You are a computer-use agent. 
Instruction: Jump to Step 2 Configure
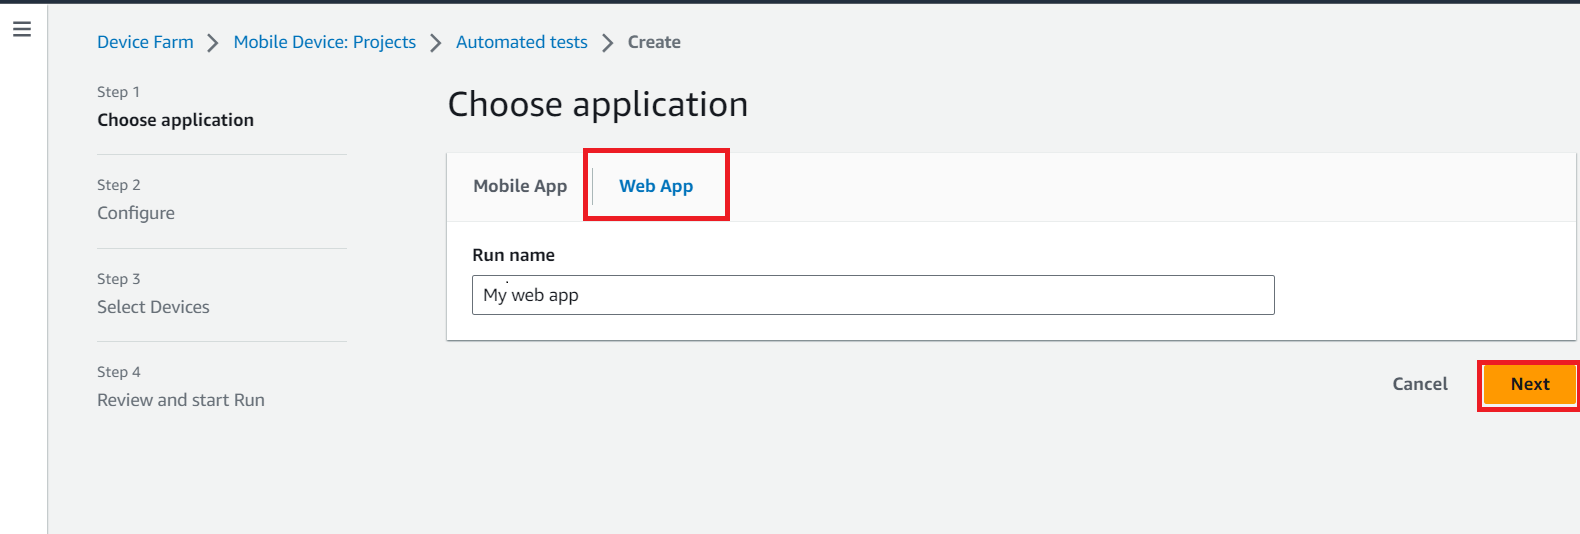136,213
